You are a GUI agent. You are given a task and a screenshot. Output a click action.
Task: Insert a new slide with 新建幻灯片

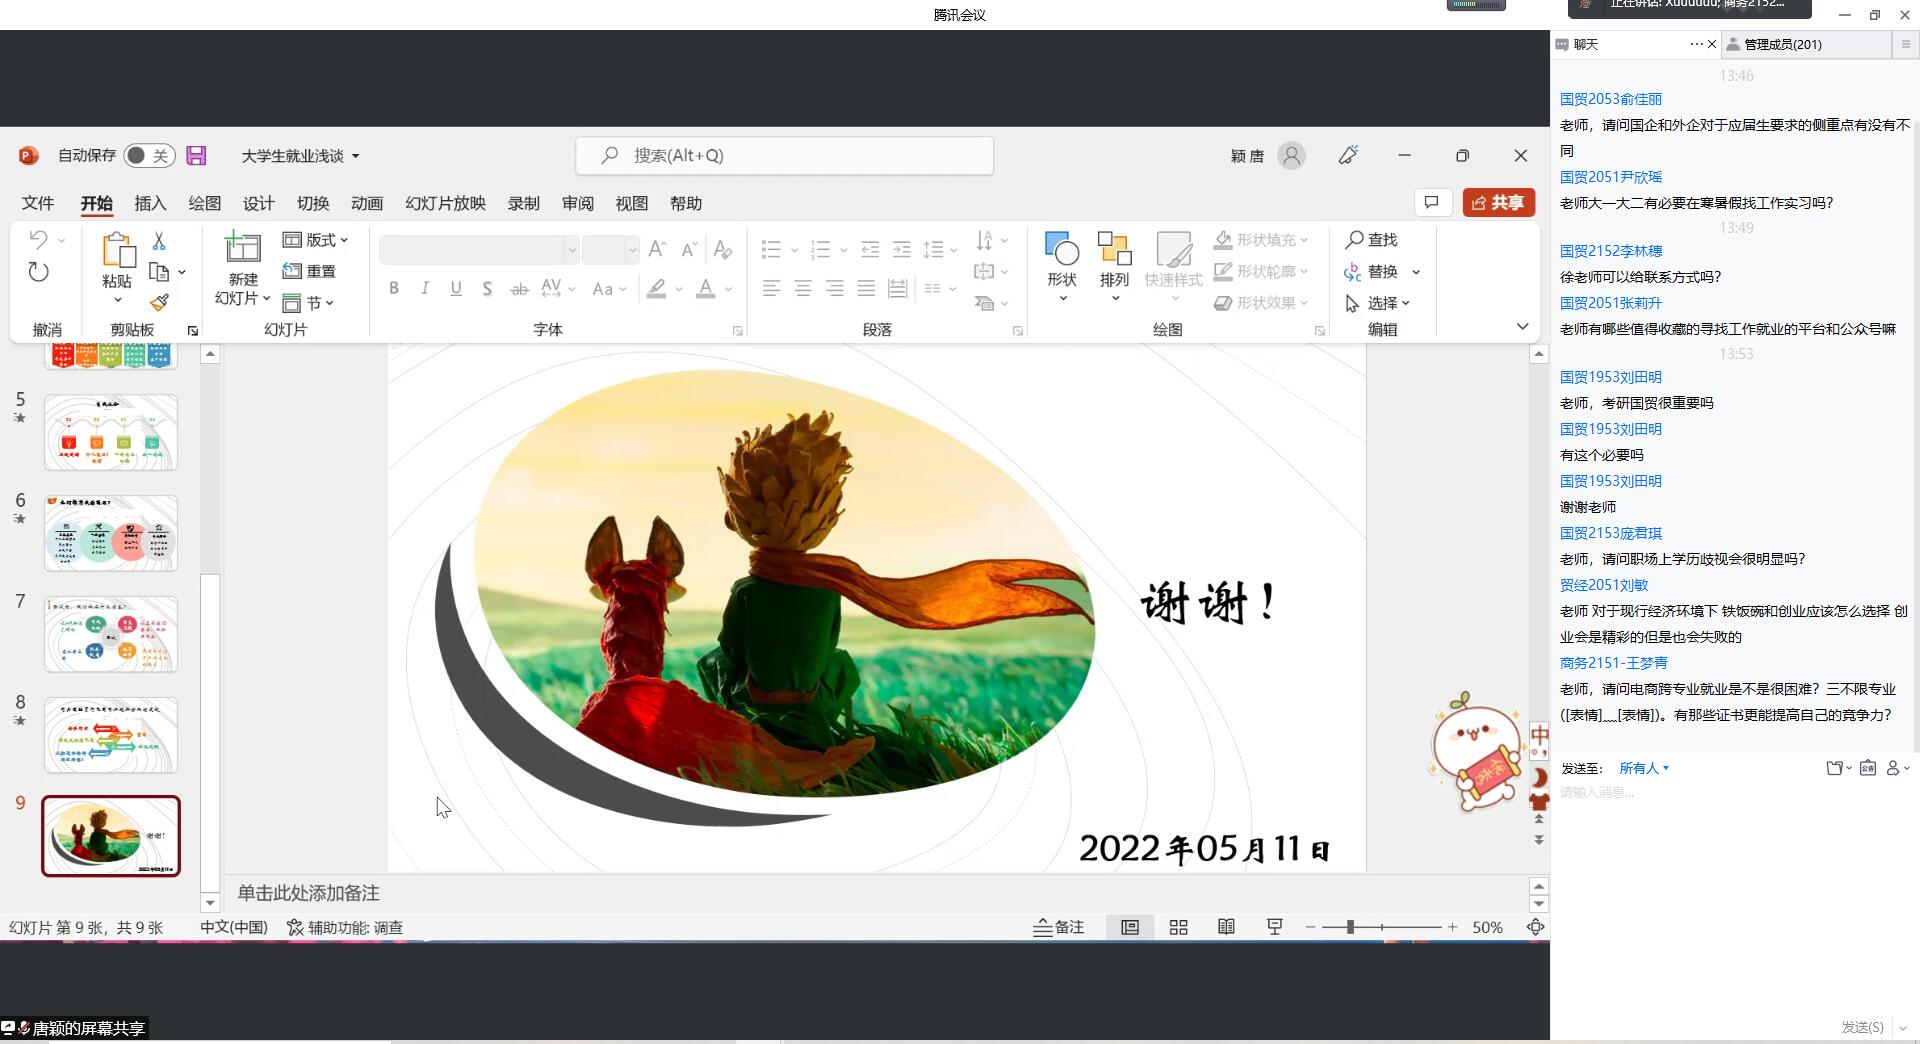tap(242, 248)
